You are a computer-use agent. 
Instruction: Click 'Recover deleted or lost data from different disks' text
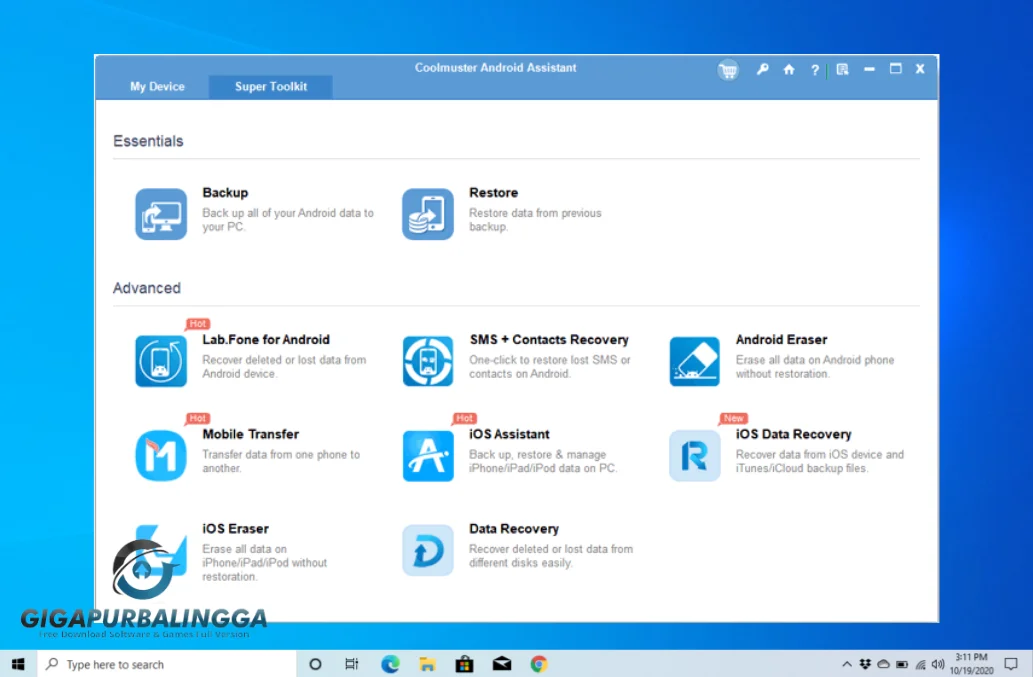point(551,556)
